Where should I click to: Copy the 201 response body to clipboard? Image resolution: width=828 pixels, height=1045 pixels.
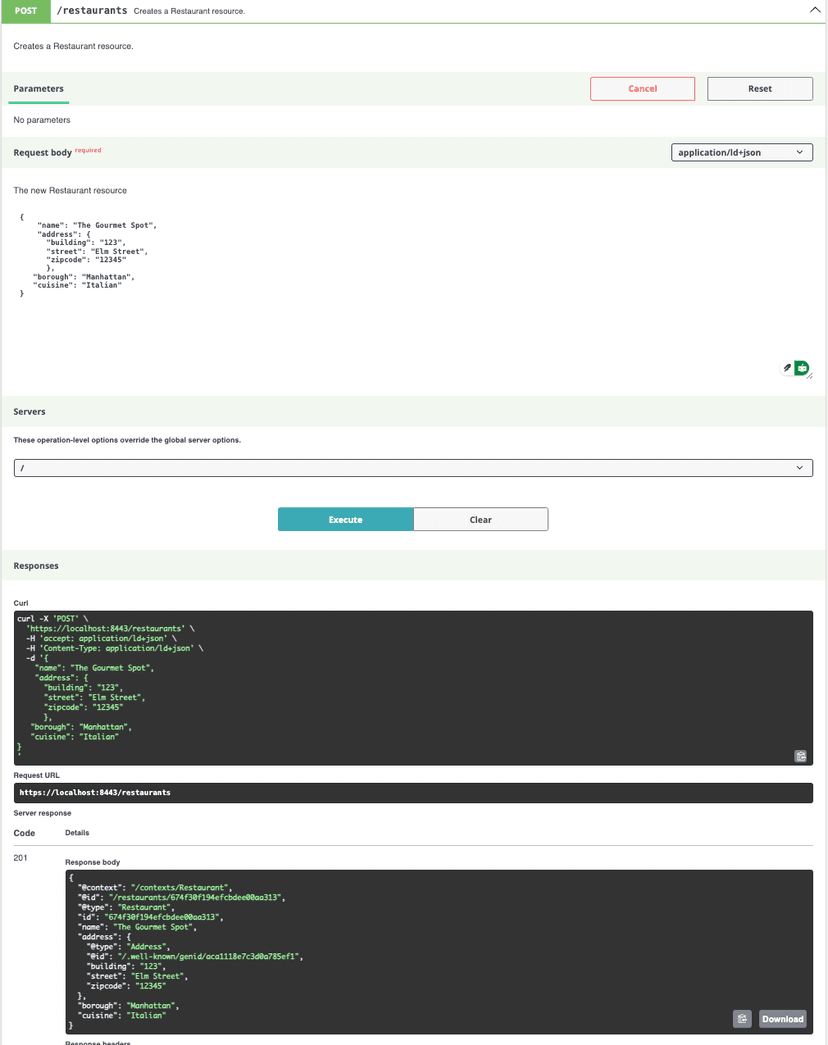click(x=742, y=1018)
